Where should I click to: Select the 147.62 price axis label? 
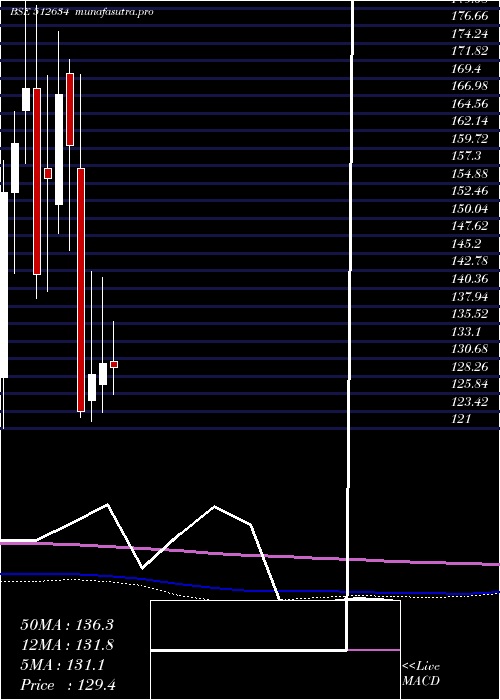click(x=470, y=226)
